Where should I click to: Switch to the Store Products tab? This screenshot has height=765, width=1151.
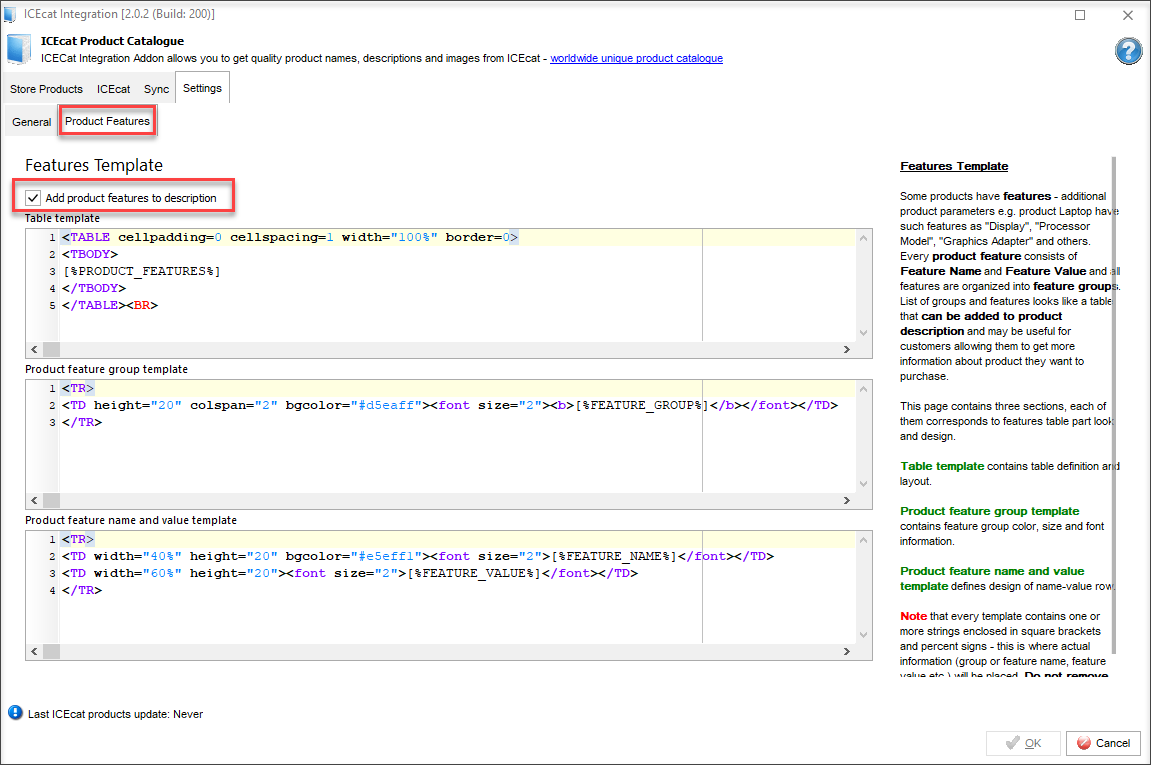coord(46,89)
